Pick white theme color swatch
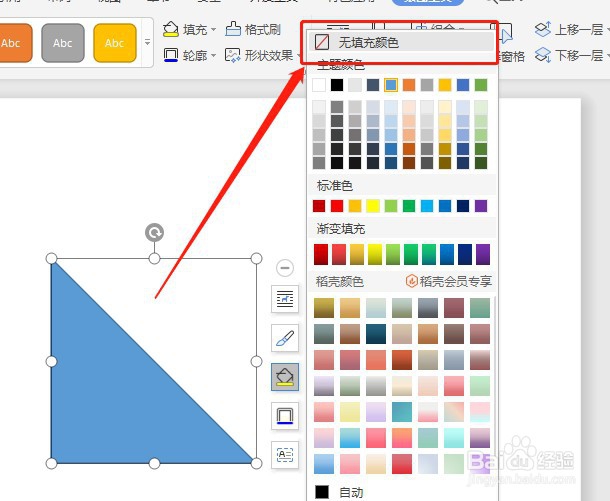This screenshot has width=610, height=501. click(x=319, y=85)
